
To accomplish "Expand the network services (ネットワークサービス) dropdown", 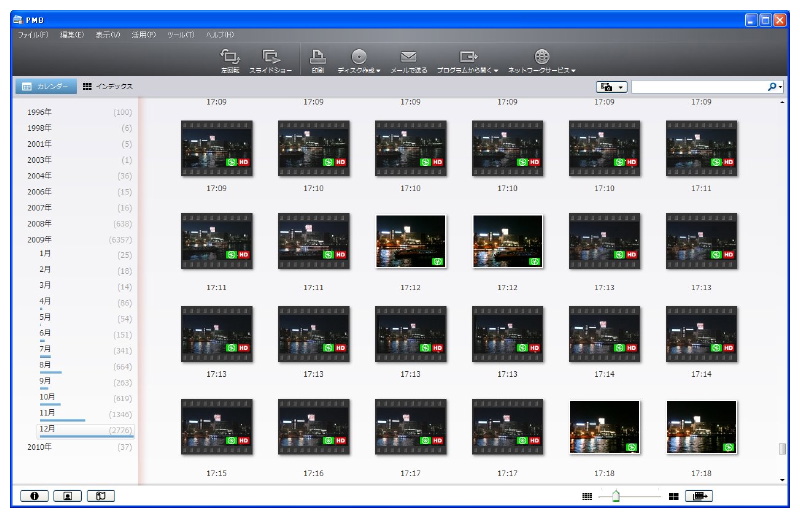I will click(541, 60).
